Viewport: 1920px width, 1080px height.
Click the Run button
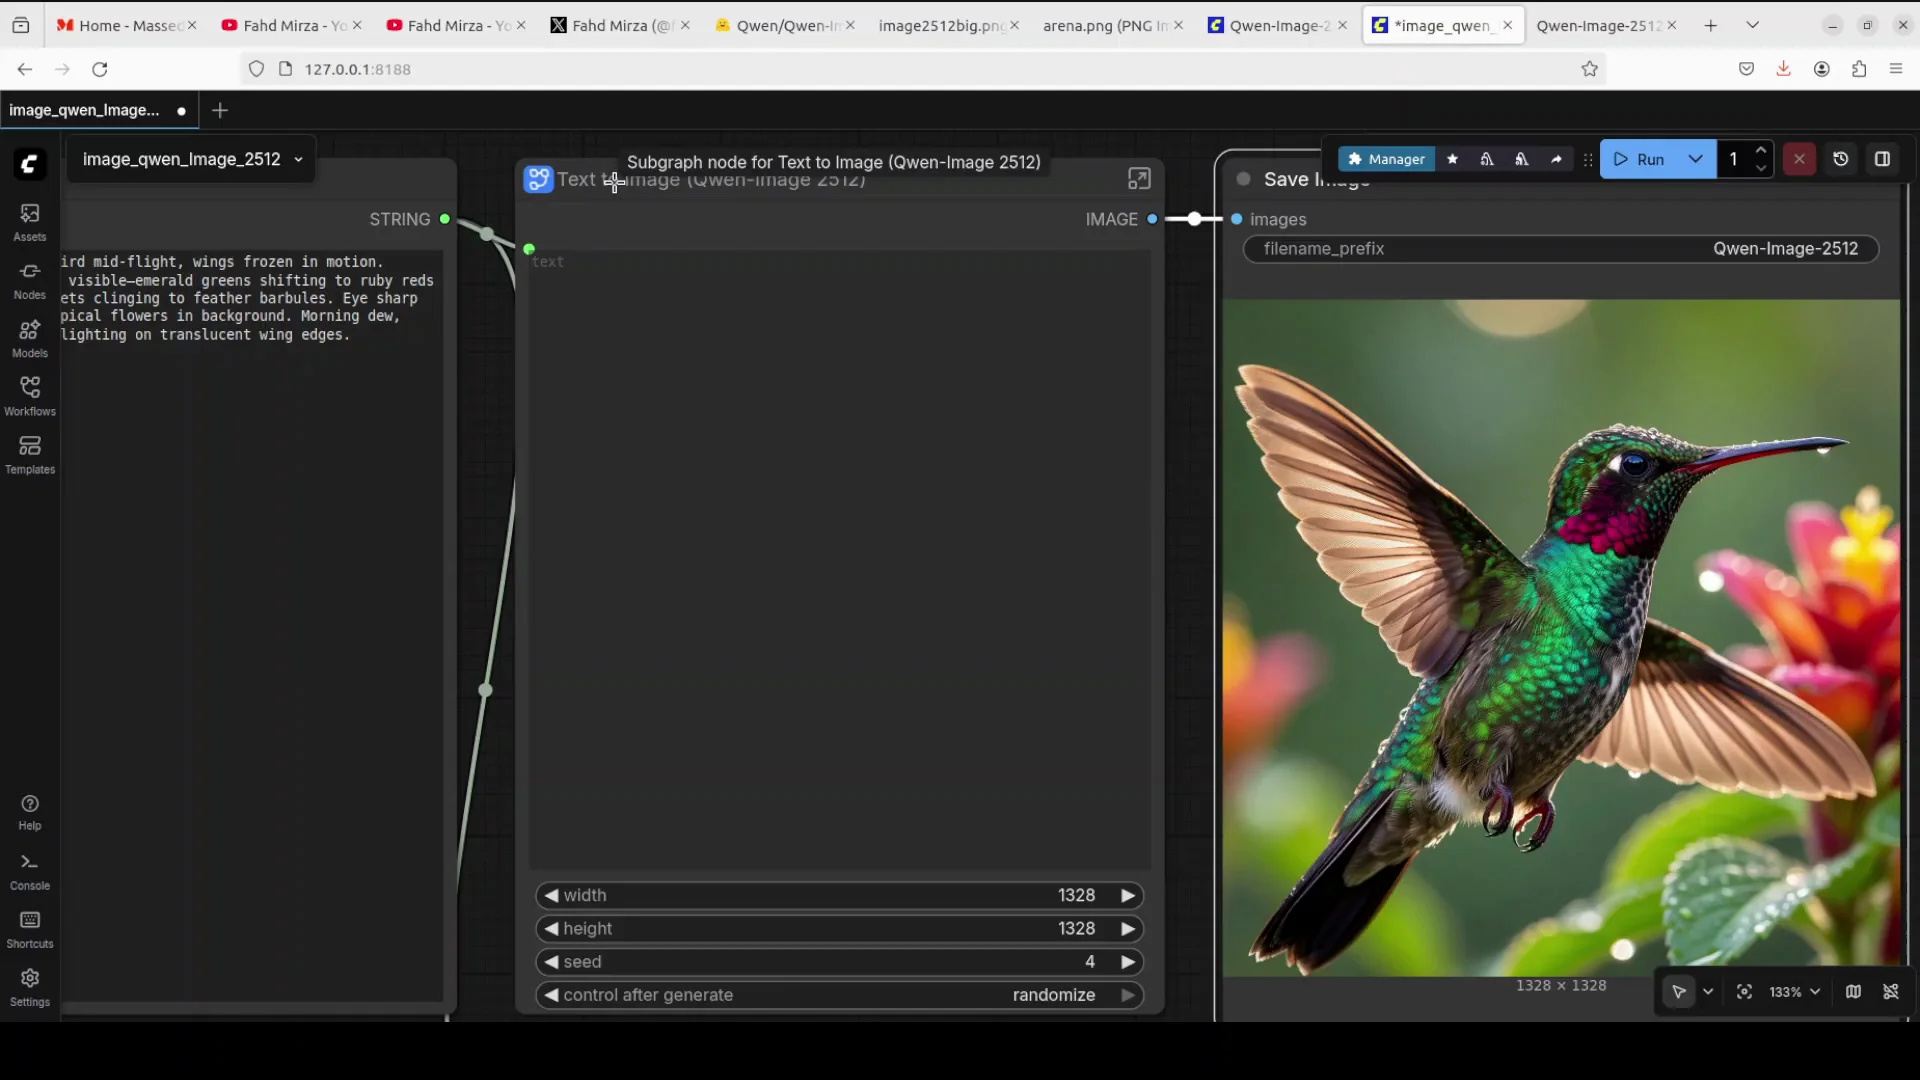coord(1648,159)
